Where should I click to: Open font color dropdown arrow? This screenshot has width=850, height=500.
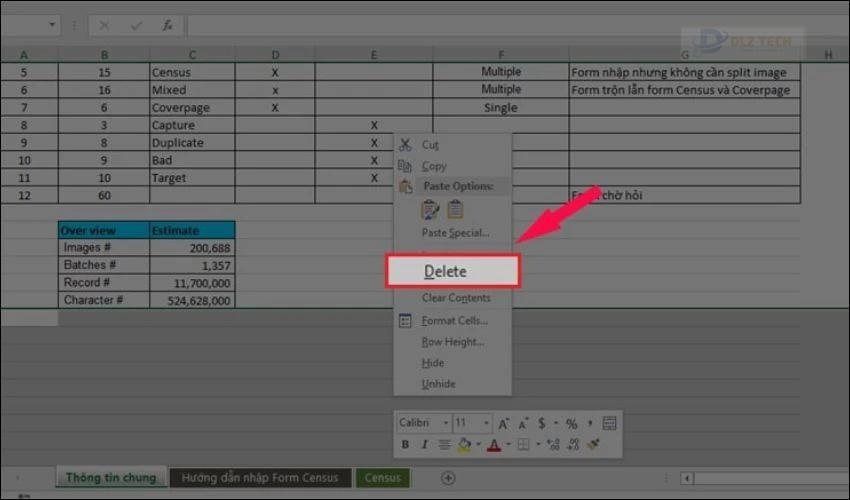508,445
